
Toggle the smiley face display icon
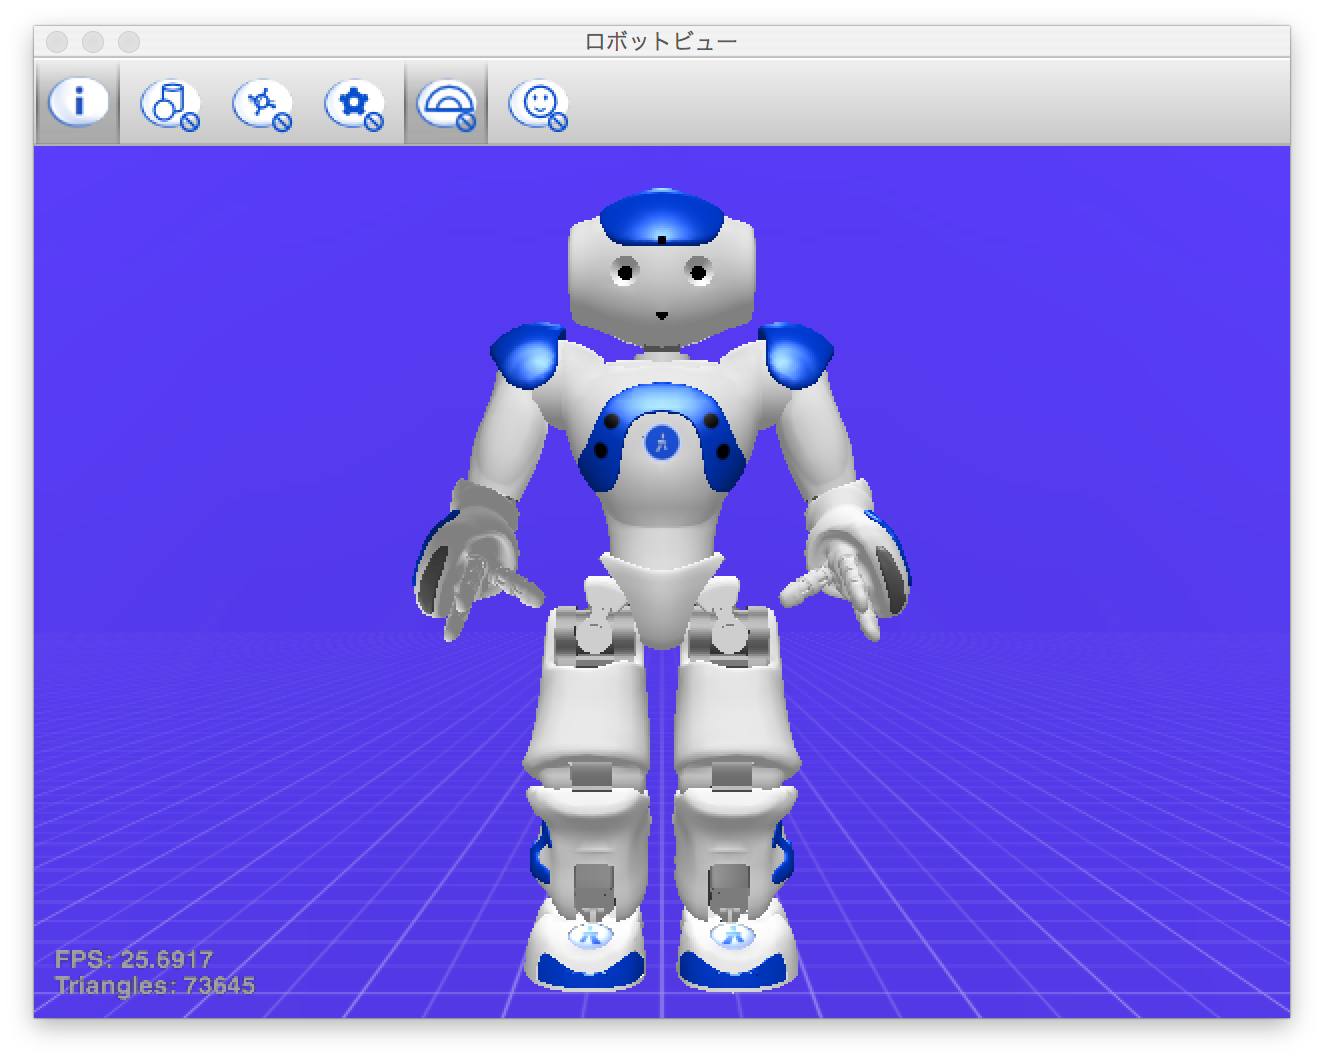538,104
